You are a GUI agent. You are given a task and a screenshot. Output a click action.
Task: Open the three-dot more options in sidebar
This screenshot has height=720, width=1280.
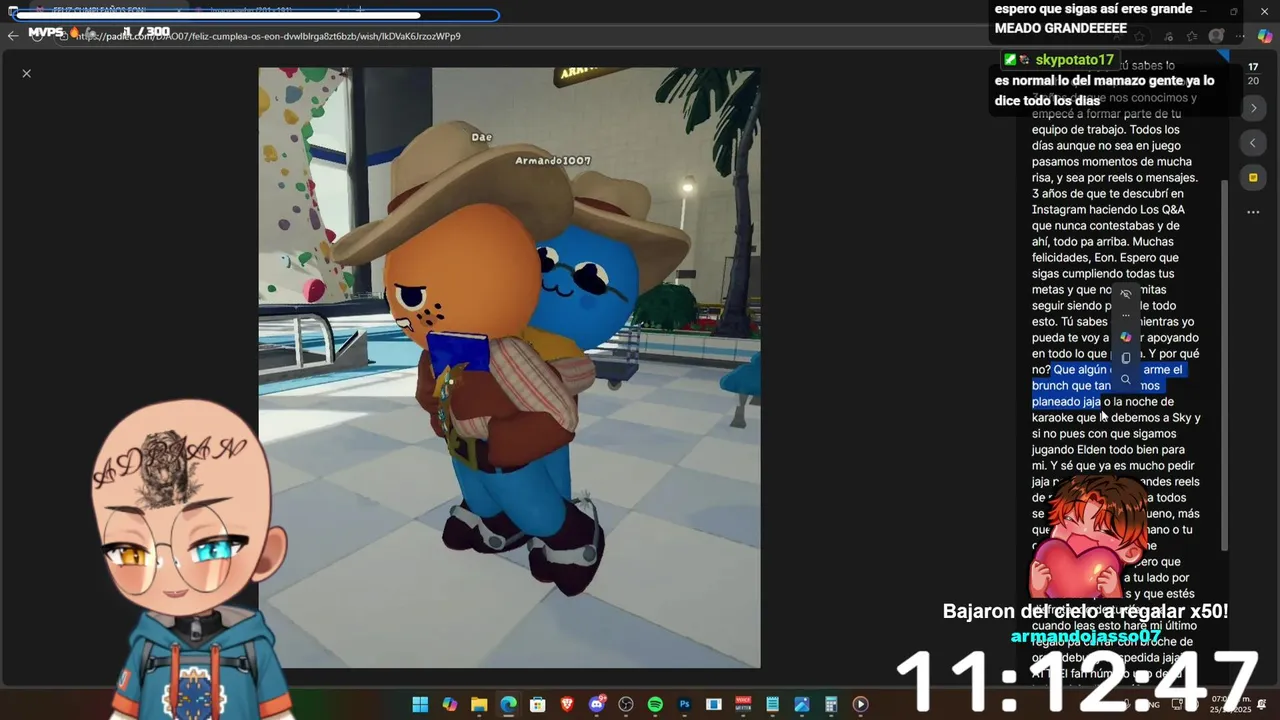tap(1253, 212)
